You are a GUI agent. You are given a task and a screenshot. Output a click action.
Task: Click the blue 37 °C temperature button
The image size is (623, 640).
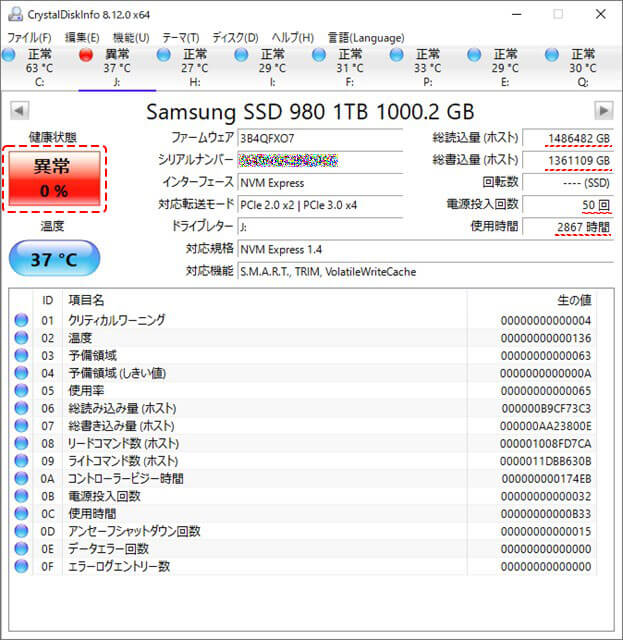click(x=54, y=258)
